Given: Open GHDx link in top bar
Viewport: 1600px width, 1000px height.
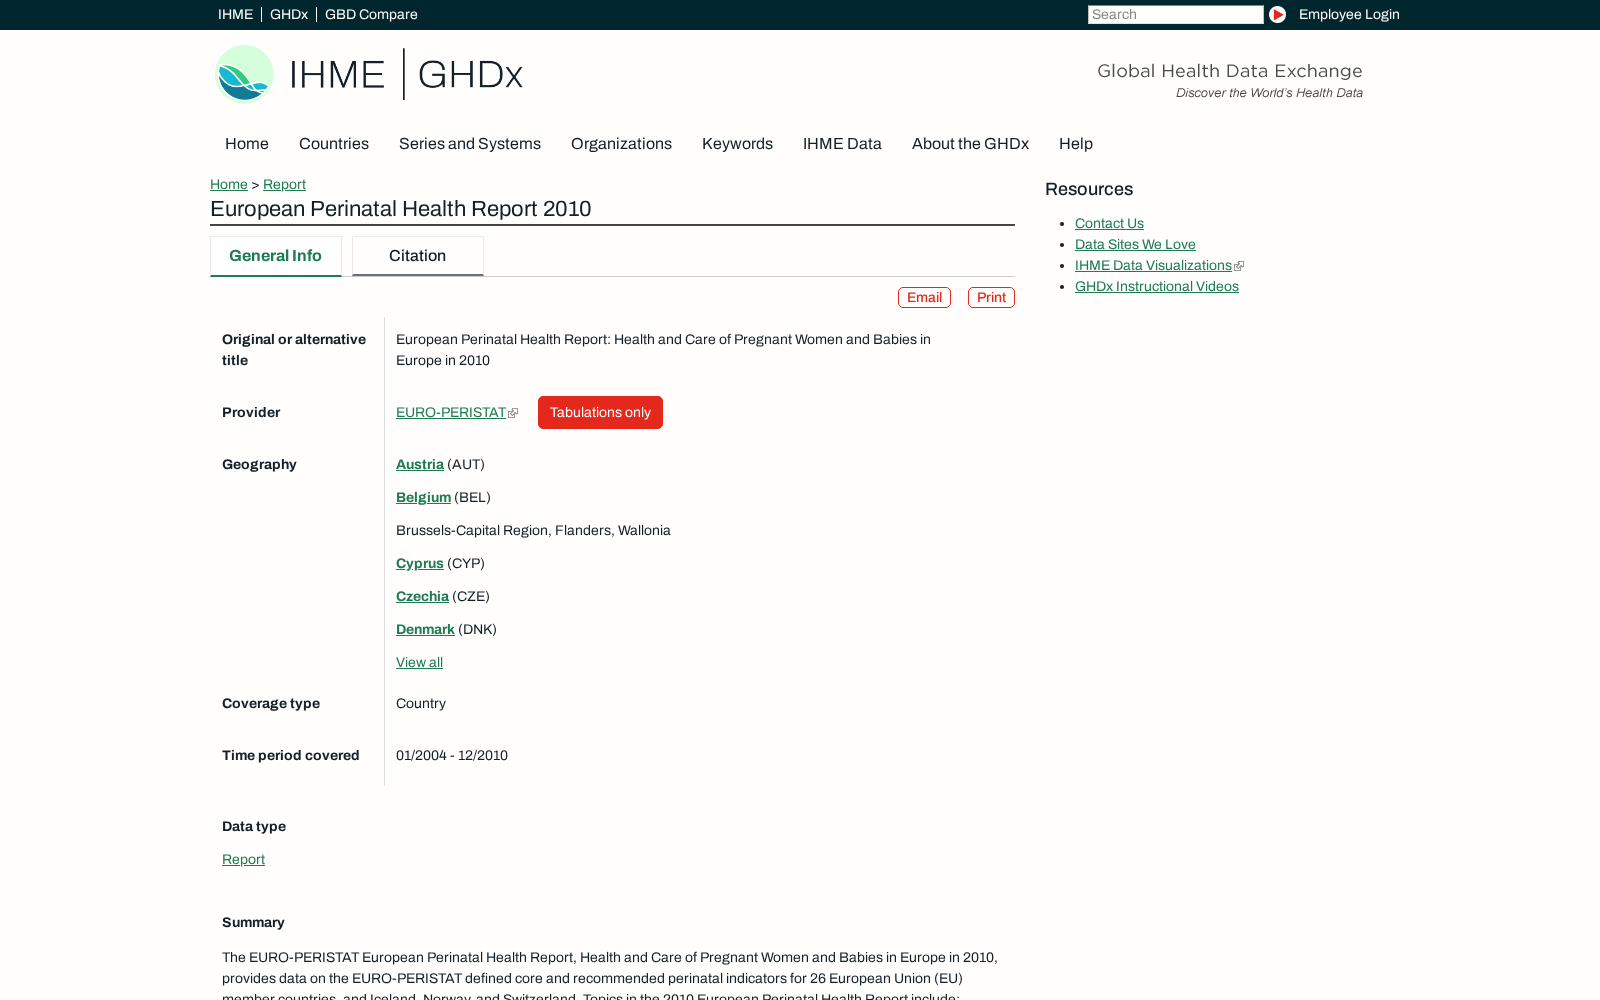Looking at the screenshot, I should tap(289, 15).
